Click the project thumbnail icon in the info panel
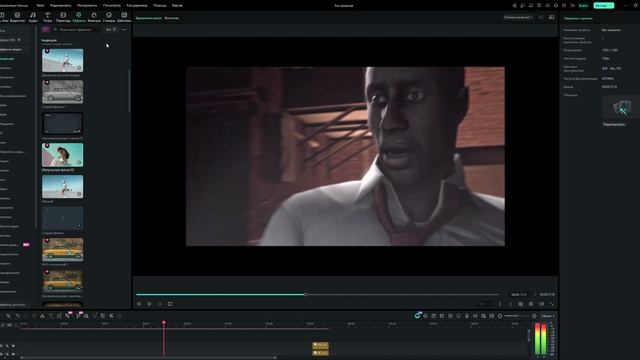 coord(621,108)
